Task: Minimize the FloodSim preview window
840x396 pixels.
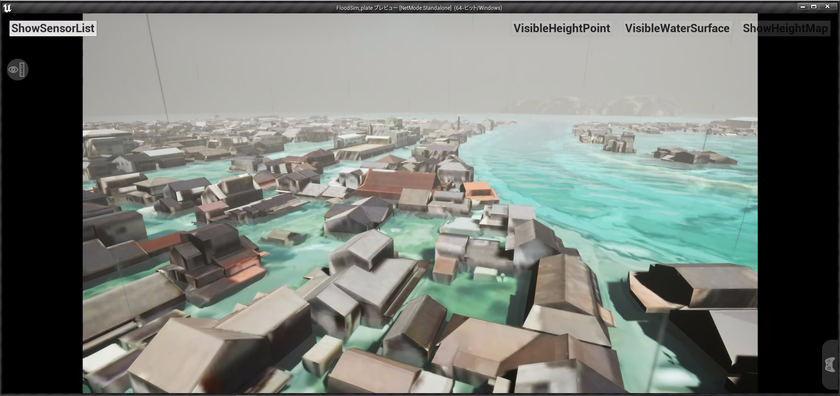Action: pyautogui.click(x=802, y=6)
